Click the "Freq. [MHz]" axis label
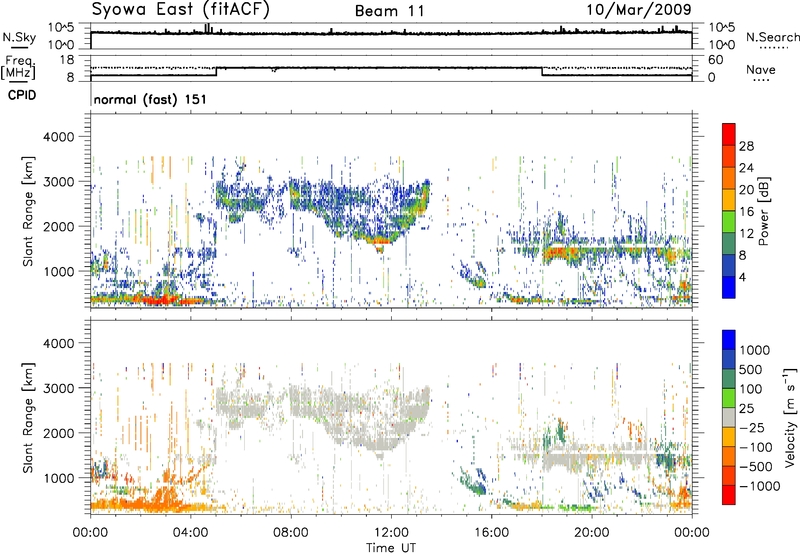 tap(18, 67)
